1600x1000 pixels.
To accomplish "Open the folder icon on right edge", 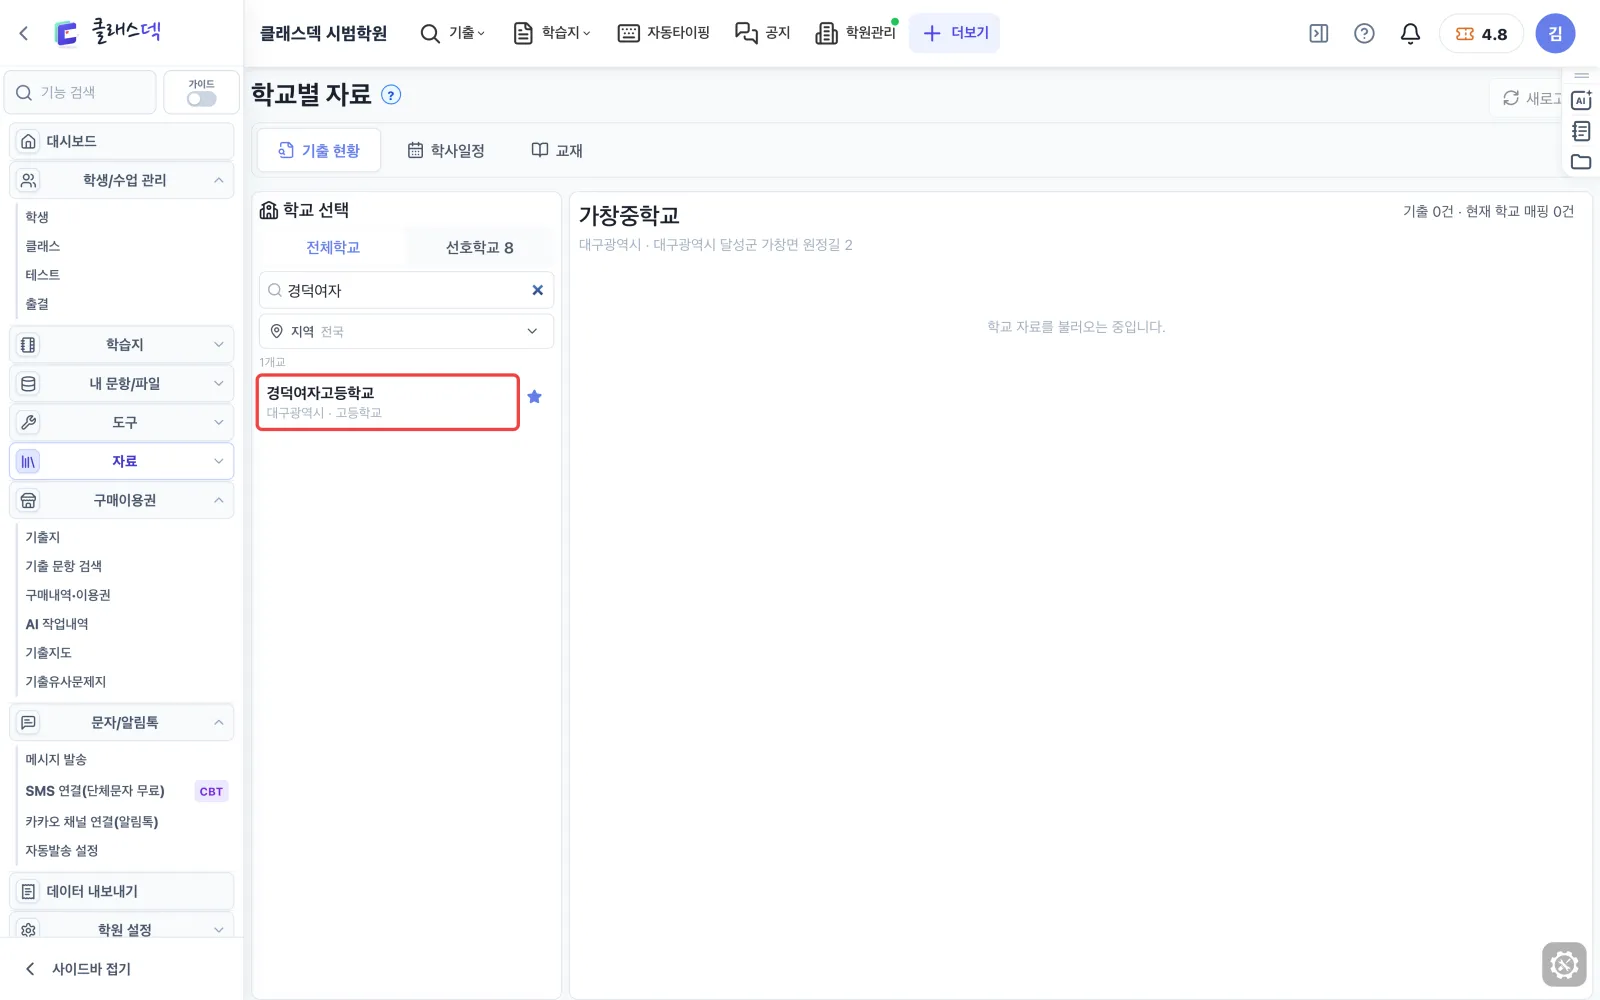I will click(x=1581, y=162).
